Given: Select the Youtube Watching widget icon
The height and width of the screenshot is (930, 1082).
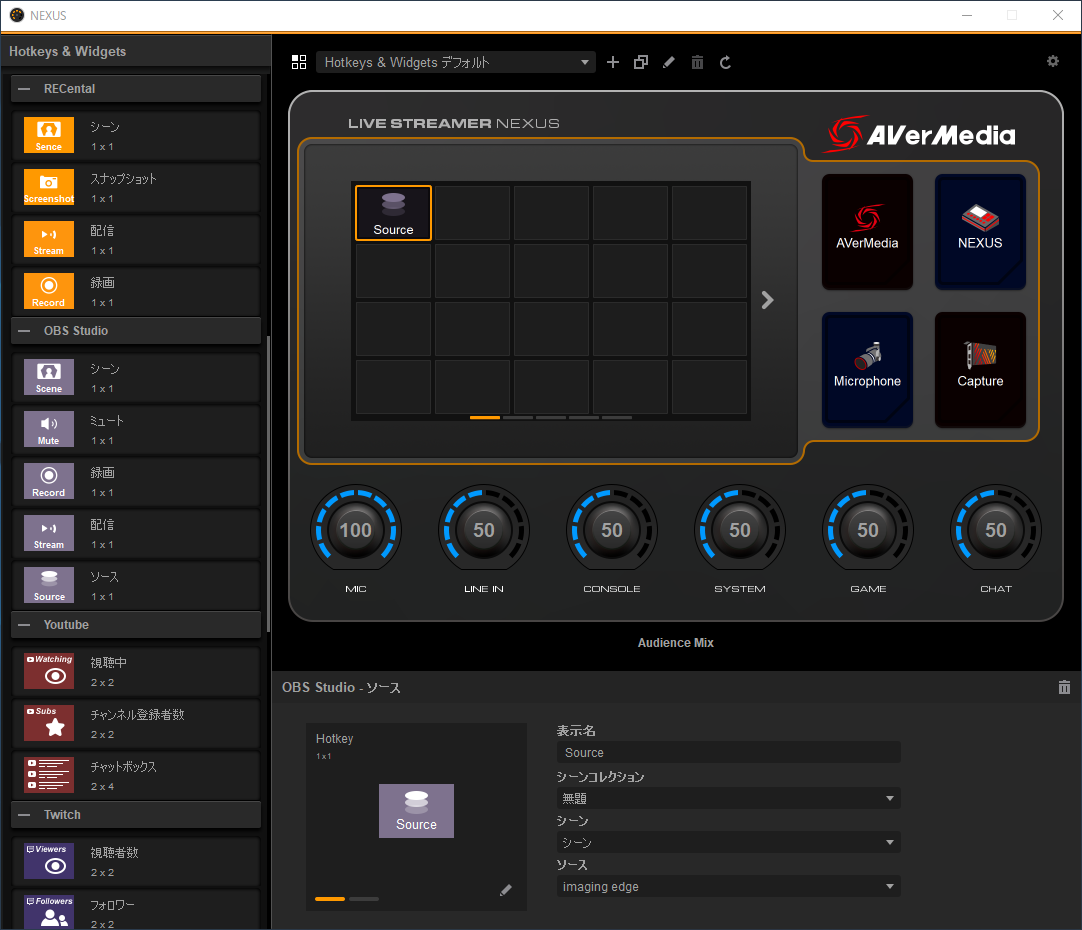Looking at the screenshot, I should [48, 671].
